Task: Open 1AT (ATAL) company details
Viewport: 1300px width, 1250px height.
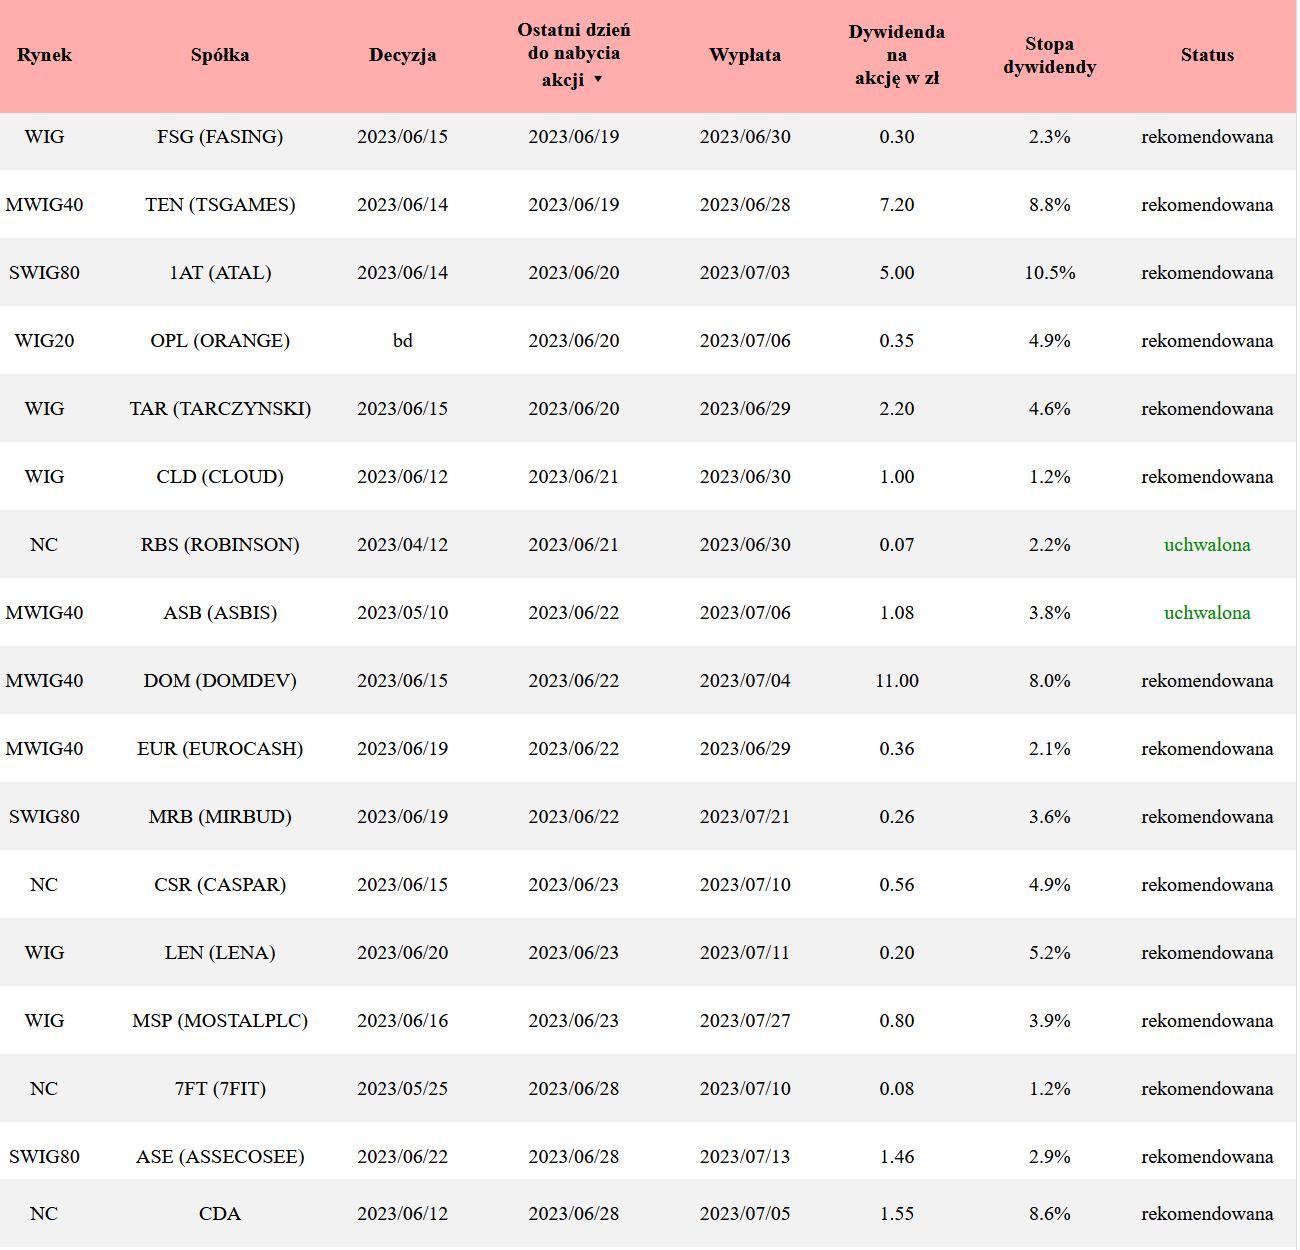Action: coord(220,273)
